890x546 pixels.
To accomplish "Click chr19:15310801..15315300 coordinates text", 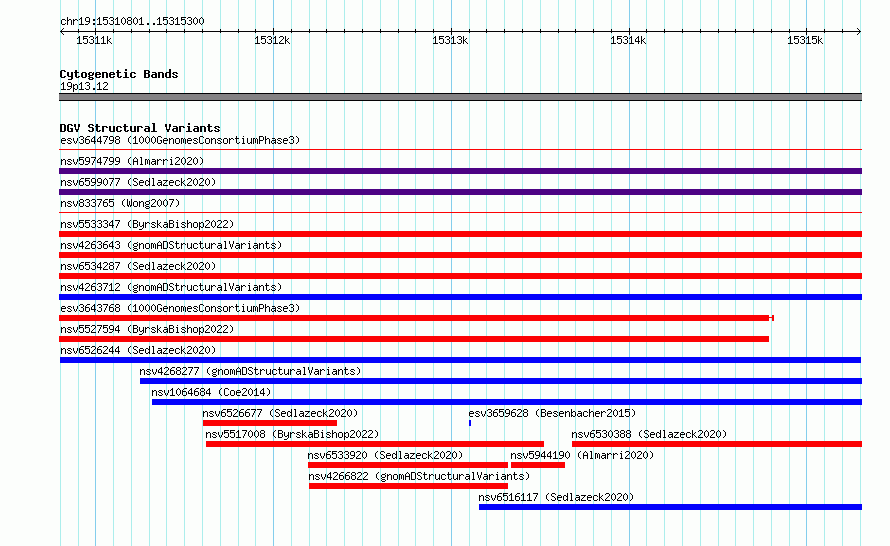I will point(132,21).
